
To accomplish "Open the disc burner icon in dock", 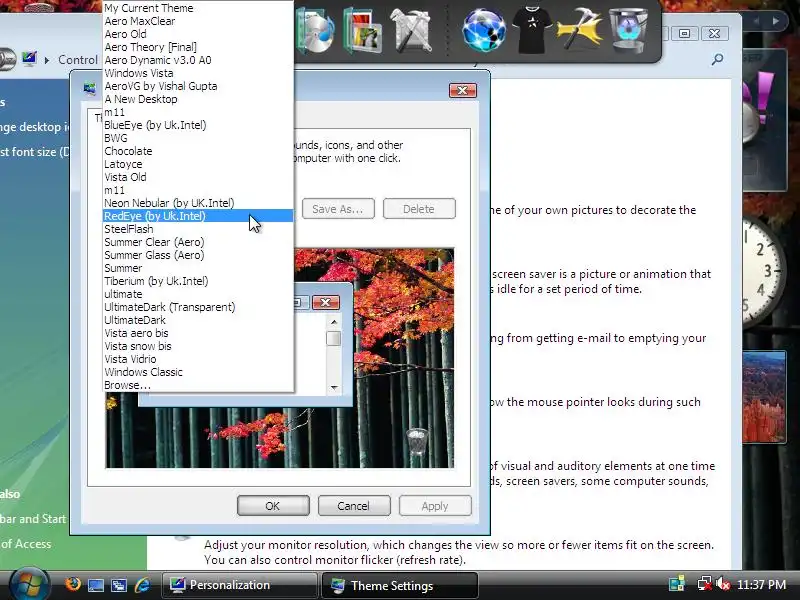I will pos(318,31).
